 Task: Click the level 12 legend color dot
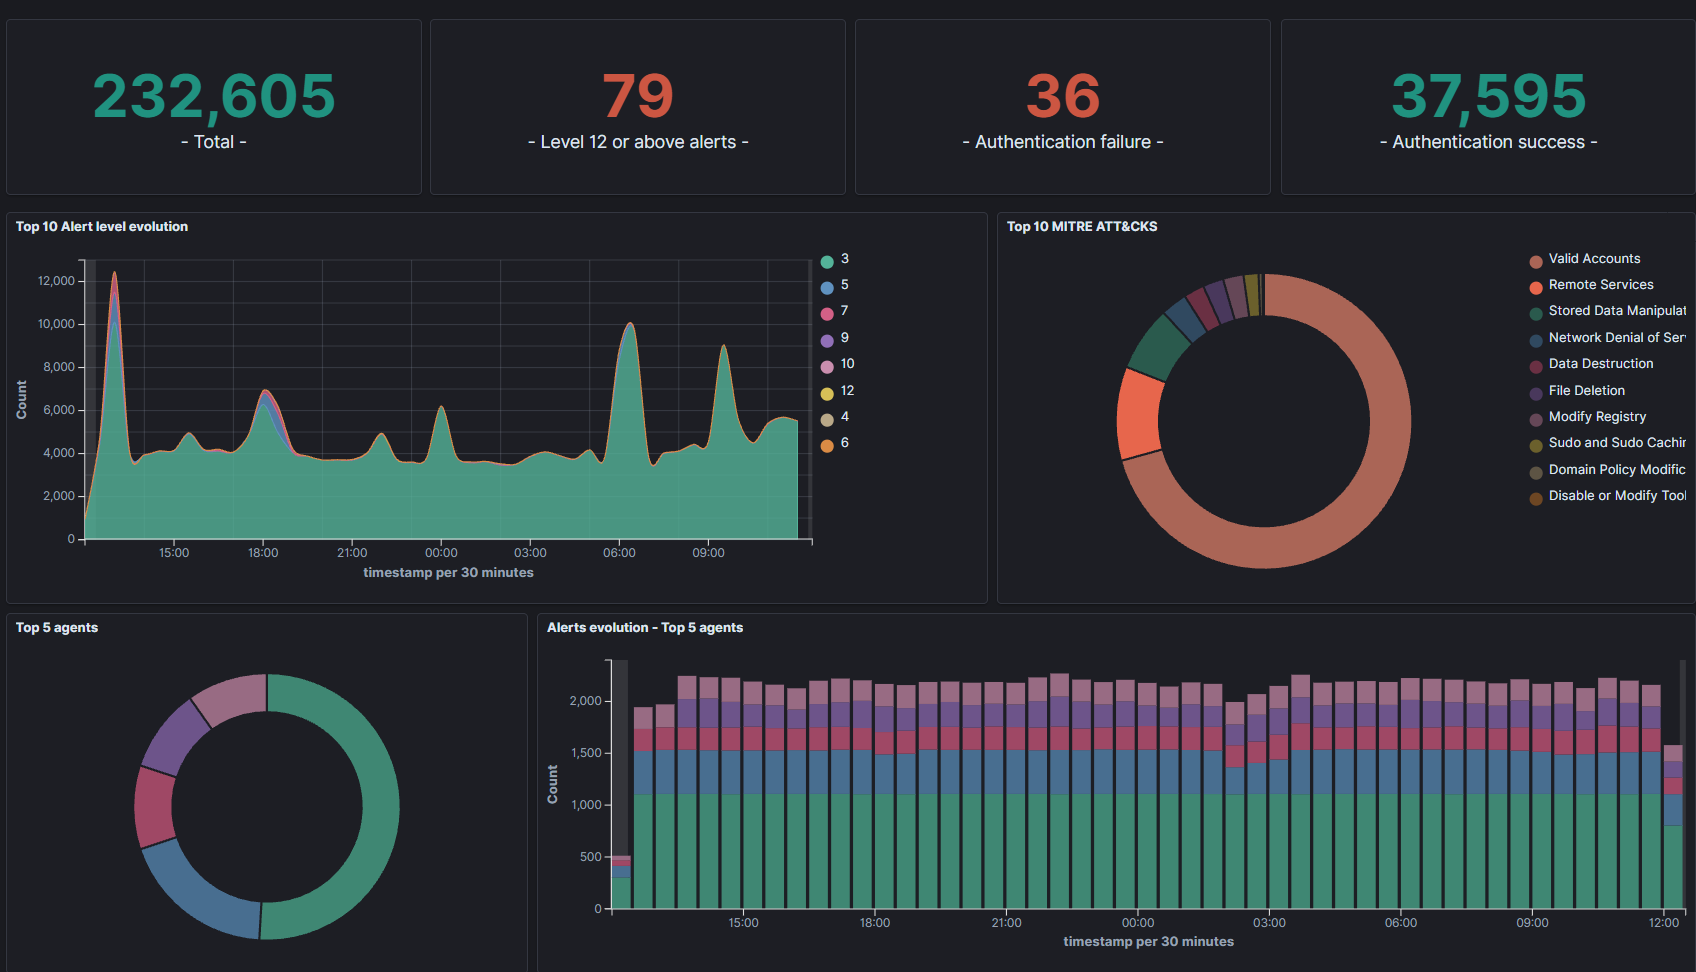(x=827, y=394)
